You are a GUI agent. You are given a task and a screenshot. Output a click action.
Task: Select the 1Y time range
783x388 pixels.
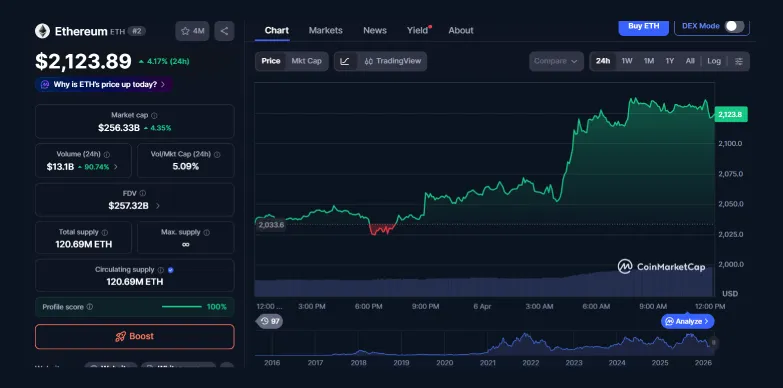pos(670,61)
